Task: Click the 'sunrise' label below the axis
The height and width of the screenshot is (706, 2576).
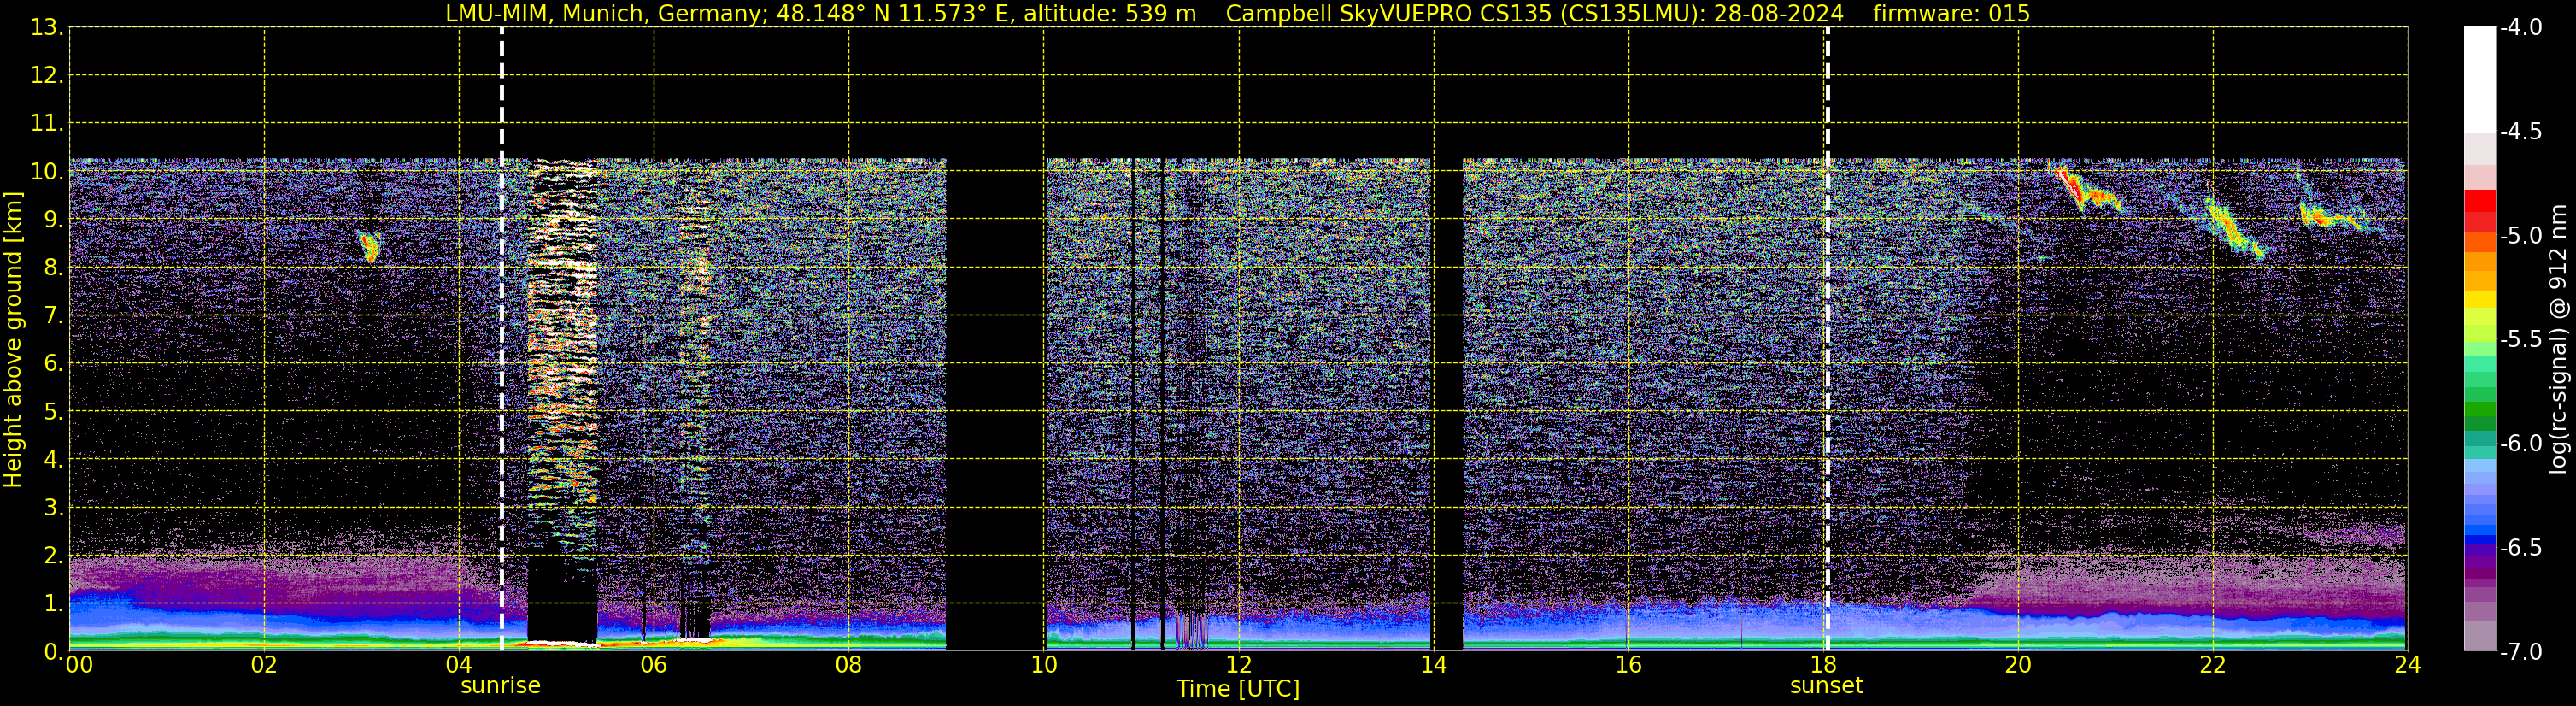Action: (500, 686)
